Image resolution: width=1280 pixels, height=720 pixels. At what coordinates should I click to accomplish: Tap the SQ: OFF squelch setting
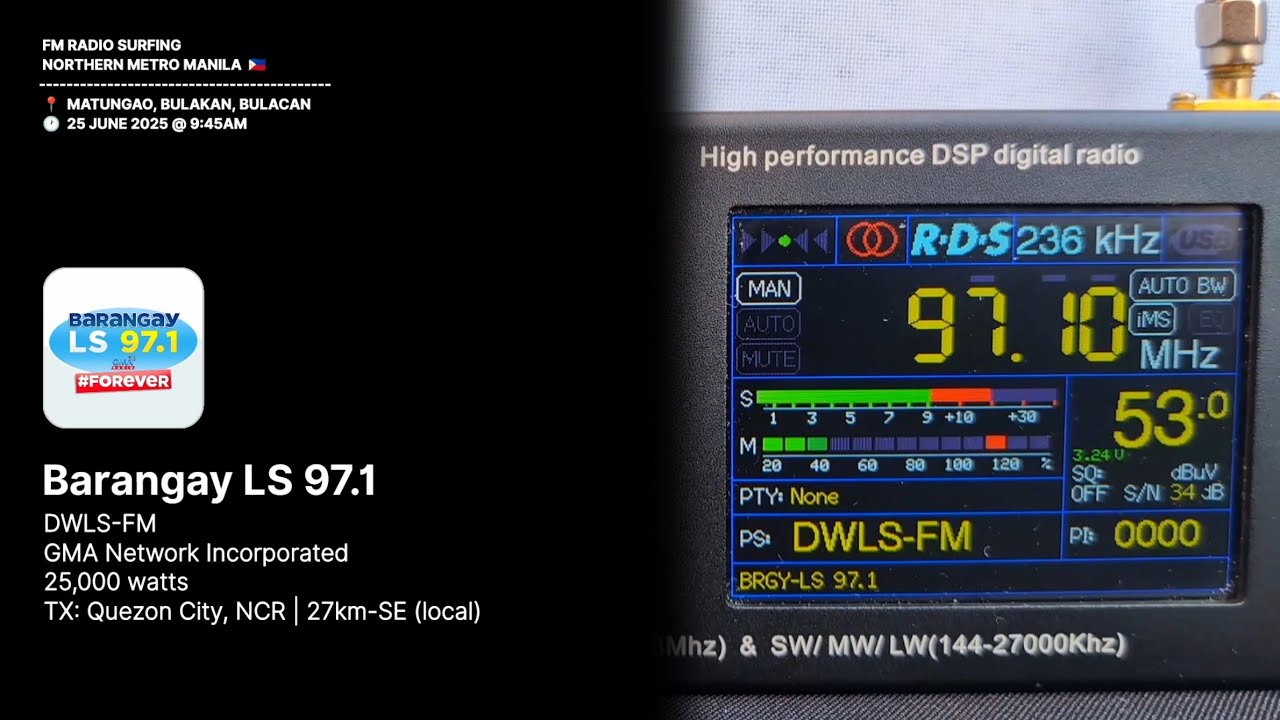[x=1090, y=484]
